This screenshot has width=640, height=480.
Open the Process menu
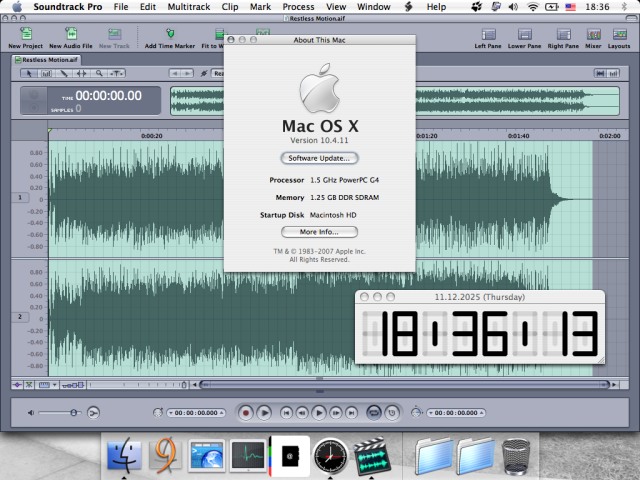pos(298,7)
